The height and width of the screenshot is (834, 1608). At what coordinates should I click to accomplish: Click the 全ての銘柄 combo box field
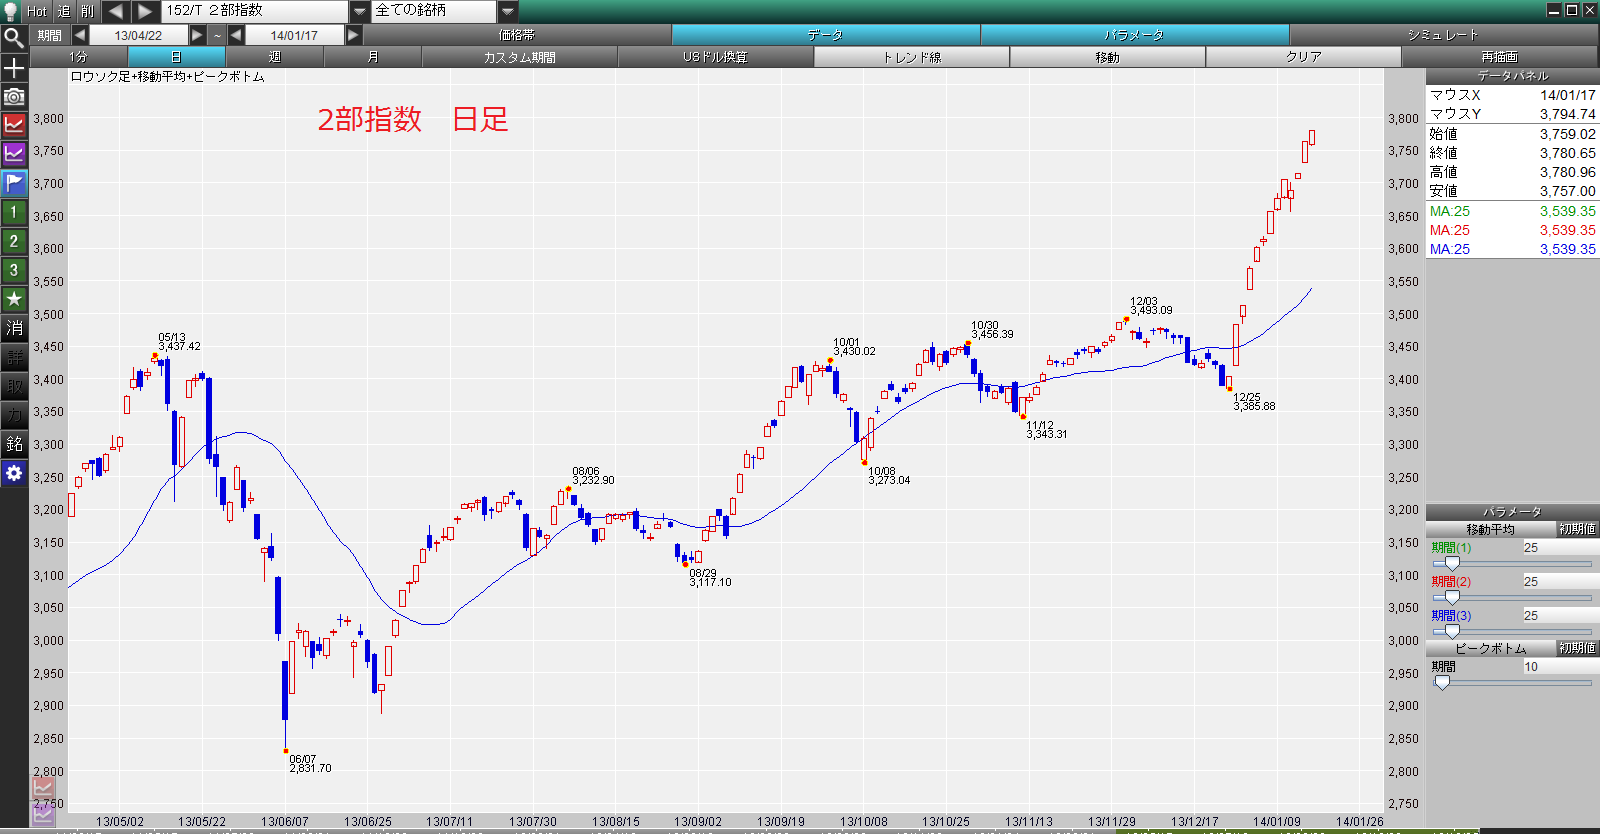pos(435,11)
